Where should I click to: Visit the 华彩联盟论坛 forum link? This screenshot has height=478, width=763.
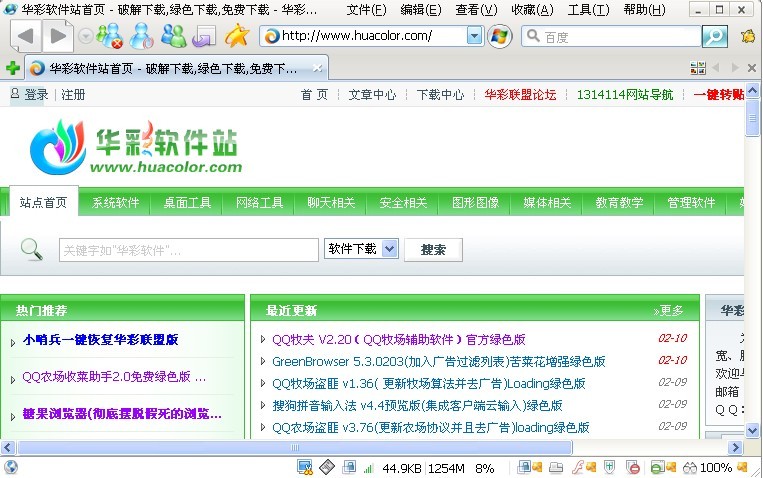point(520,94)
